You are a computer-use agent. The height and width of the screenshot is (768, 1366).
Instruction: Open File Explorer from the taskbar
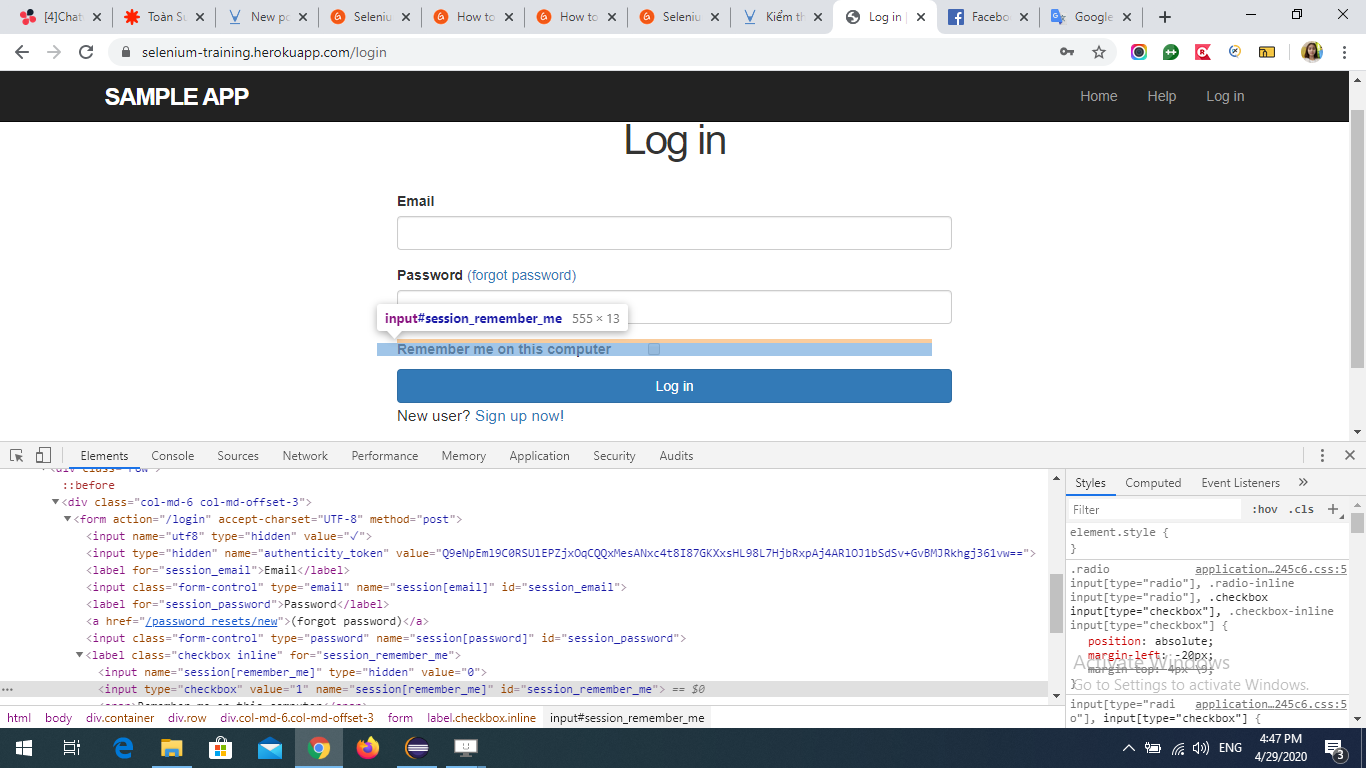click(172, 748)
